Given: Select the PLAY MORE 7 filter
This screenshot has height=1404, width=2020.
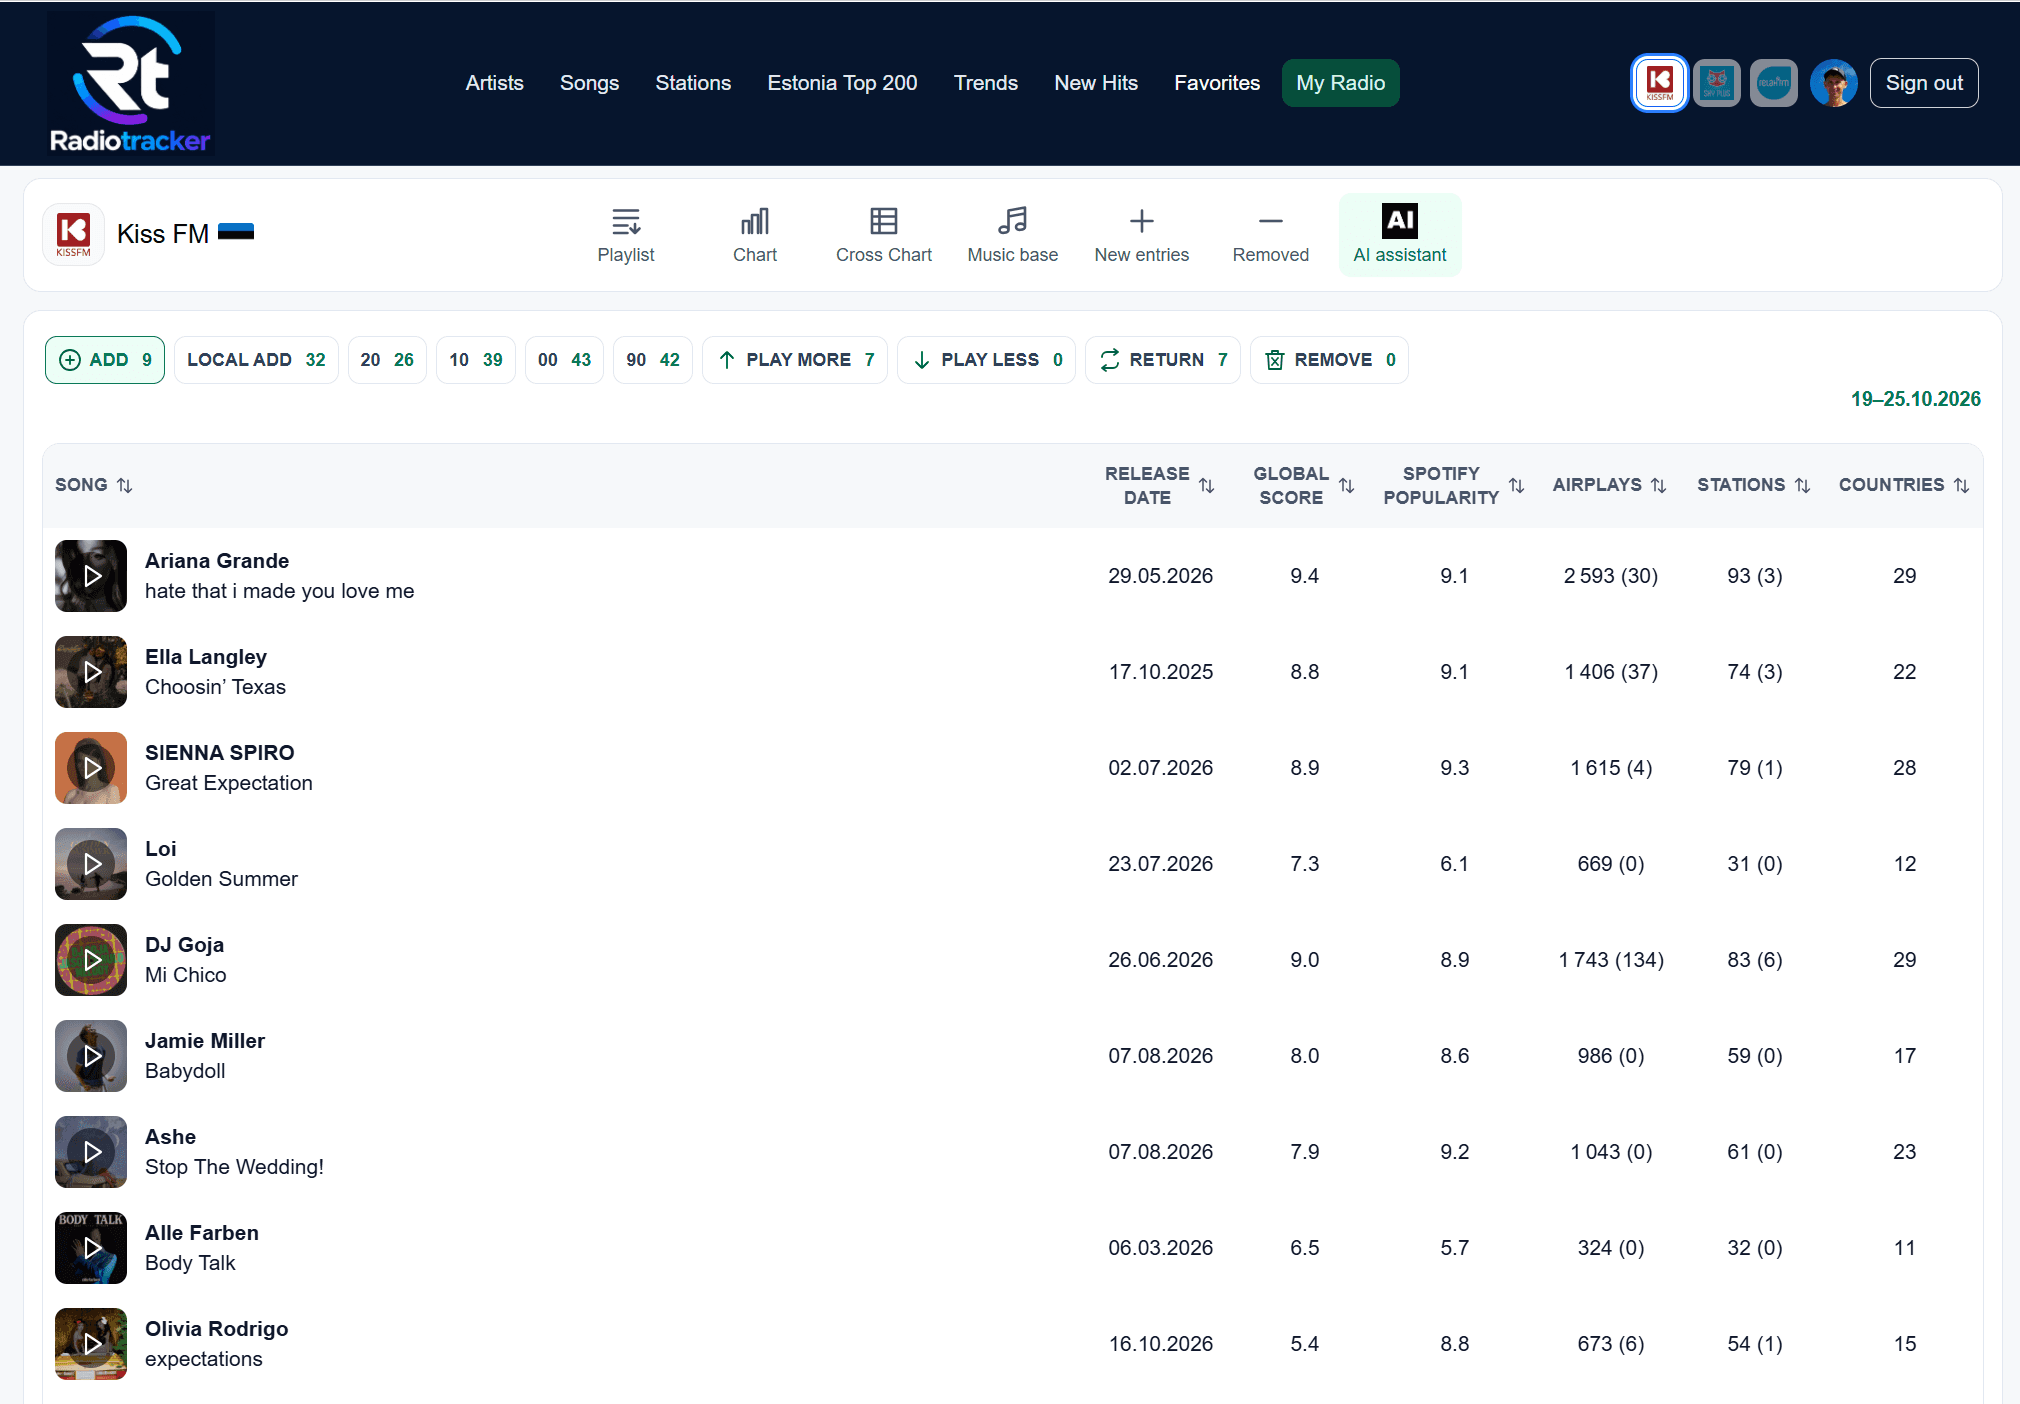Looking at the screenshot, I should (795, 360).
